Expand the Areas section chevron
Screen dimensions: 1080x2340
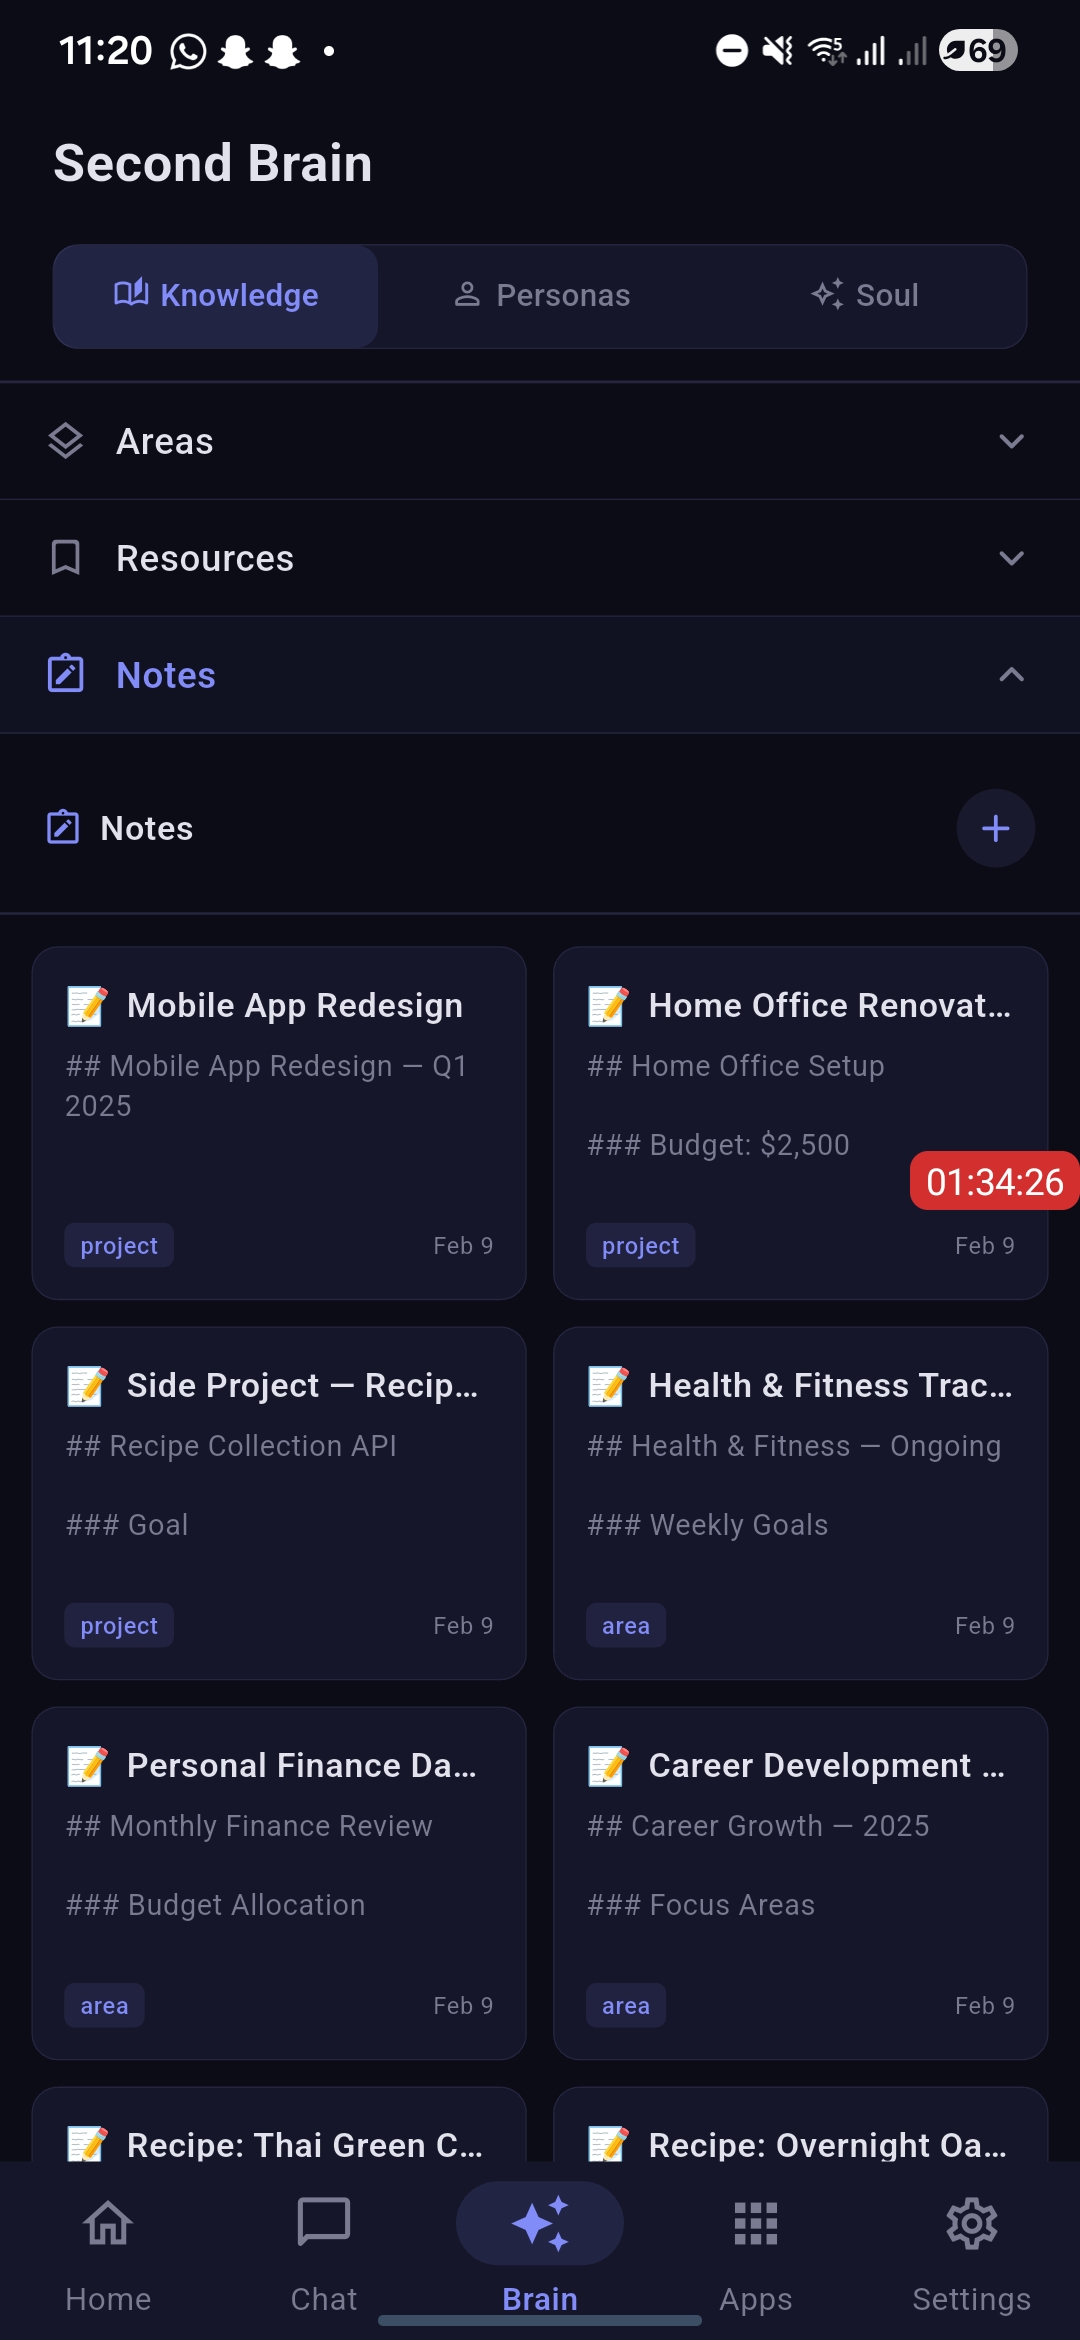1011,441
